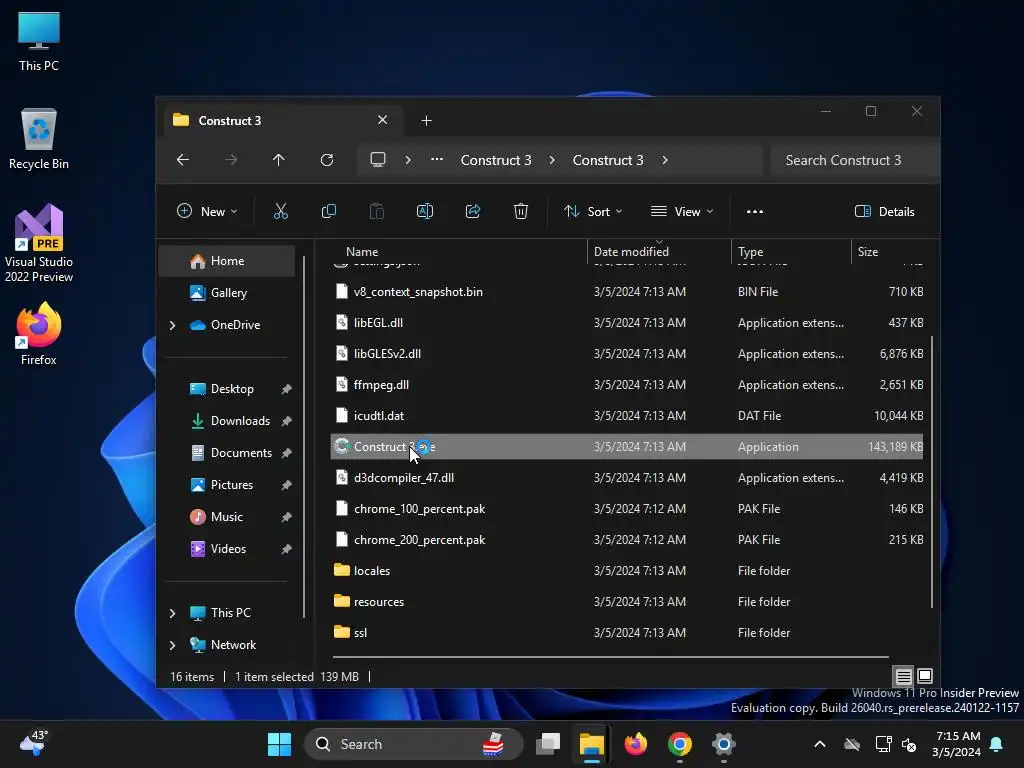Expand the OneDrive tree node
Viewport: 1024px width, 768px height.
point(172,325)
